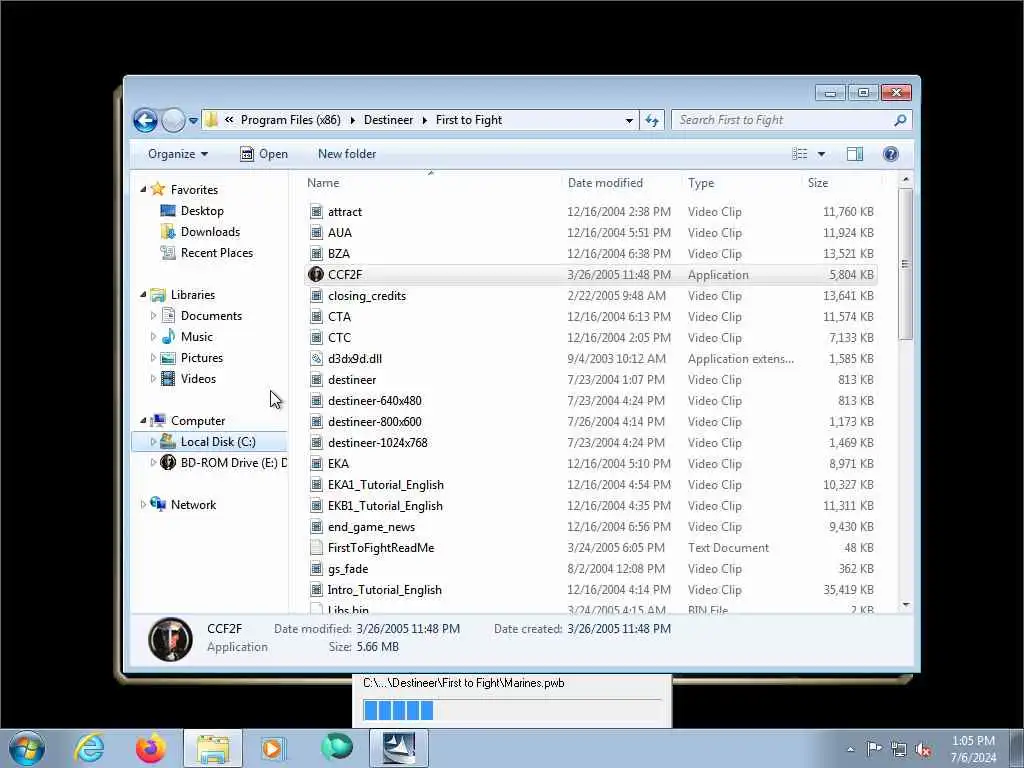Open Downloads in Favorites
Image resolution: width=1024 pixels, height=768 pixels.
pos(210,232)
